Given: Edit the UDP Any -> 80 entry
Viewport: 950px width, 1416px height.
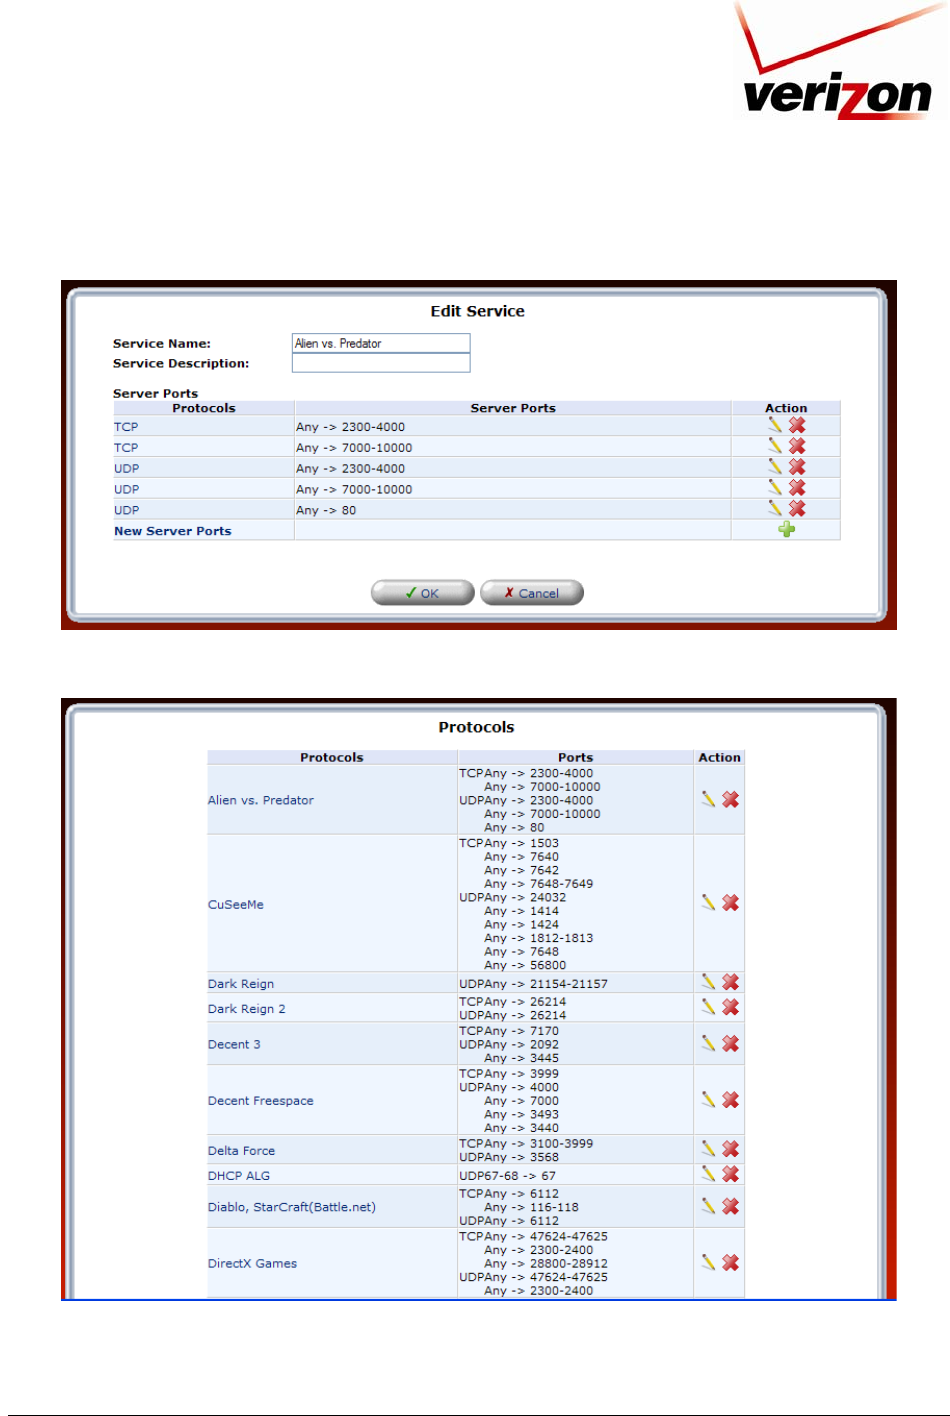Looking at the screenshot, I should (775, 508).
